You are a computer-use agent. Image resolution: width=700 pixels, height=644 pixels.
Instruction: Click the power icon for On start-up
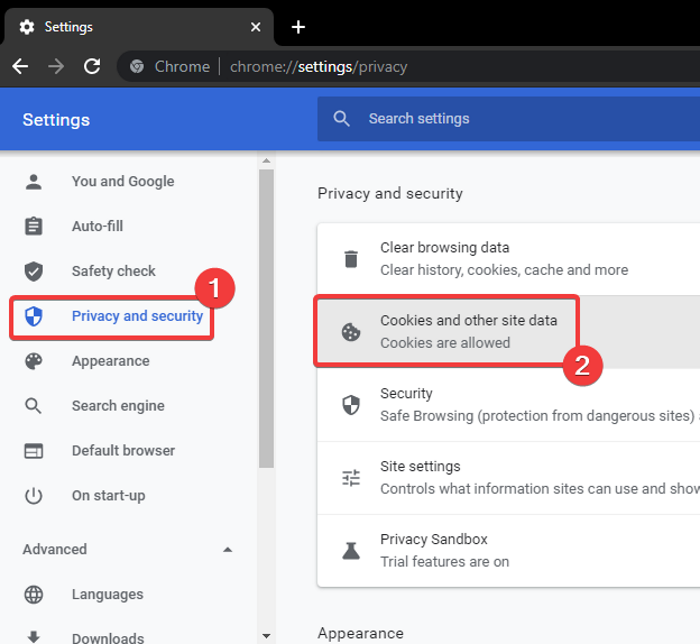[x=34, y=495]
